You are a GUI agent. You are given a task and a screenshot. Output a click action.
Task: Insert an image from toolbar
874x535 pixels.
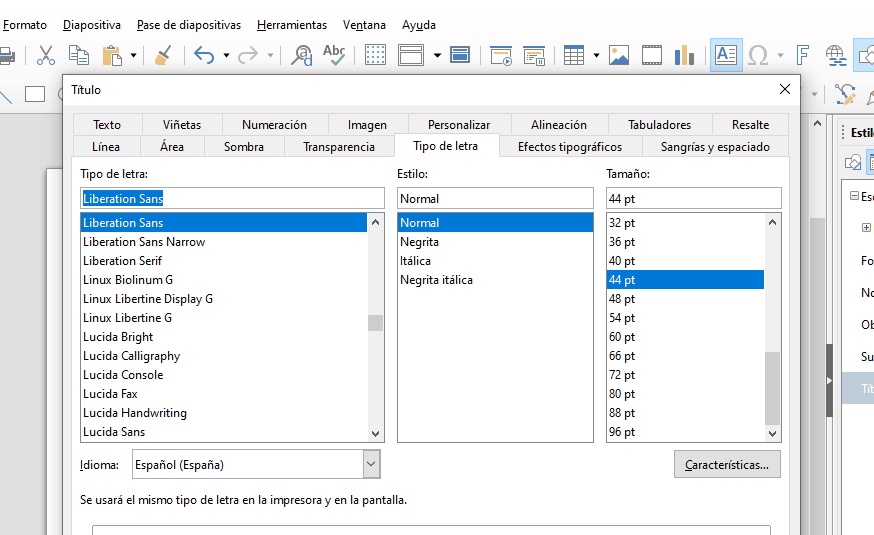click(x=619, y=55)
